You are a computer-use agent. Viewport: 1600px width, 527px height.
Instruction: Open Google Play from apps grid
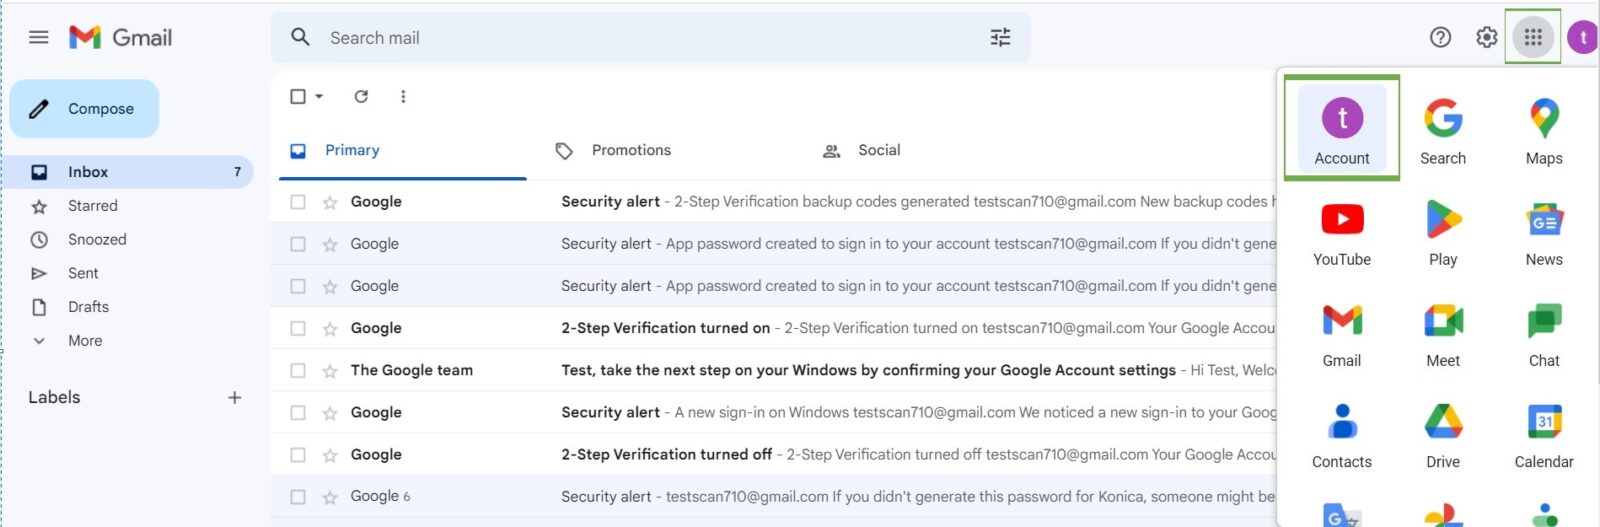pyautogui.click(x=1443, y=231)
